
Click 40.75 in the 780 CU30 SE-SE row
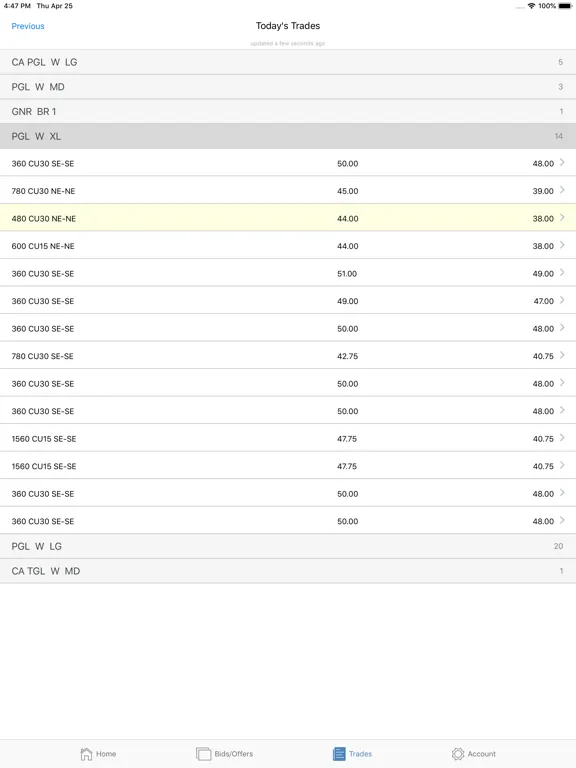[543, 356]
